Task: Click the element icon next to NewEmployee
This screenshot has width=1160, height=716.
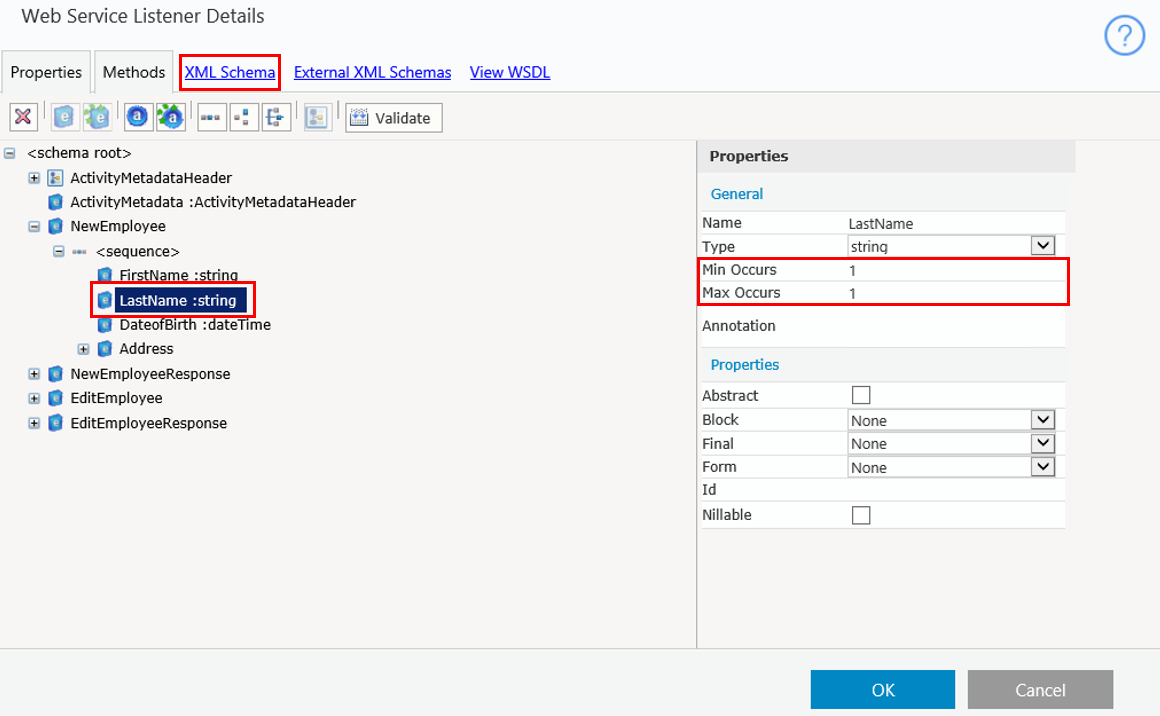Action: coord(55,226)
